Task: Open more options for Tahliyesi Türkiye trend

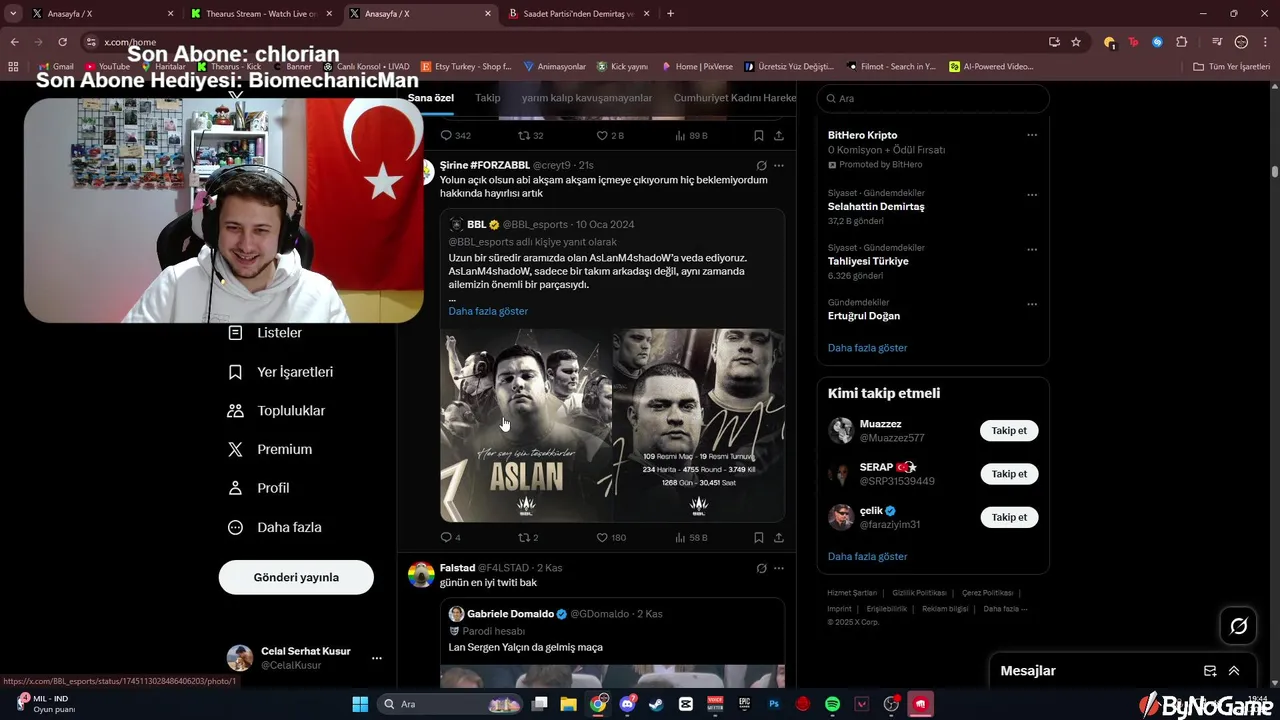Action: tap(1032, 250)
